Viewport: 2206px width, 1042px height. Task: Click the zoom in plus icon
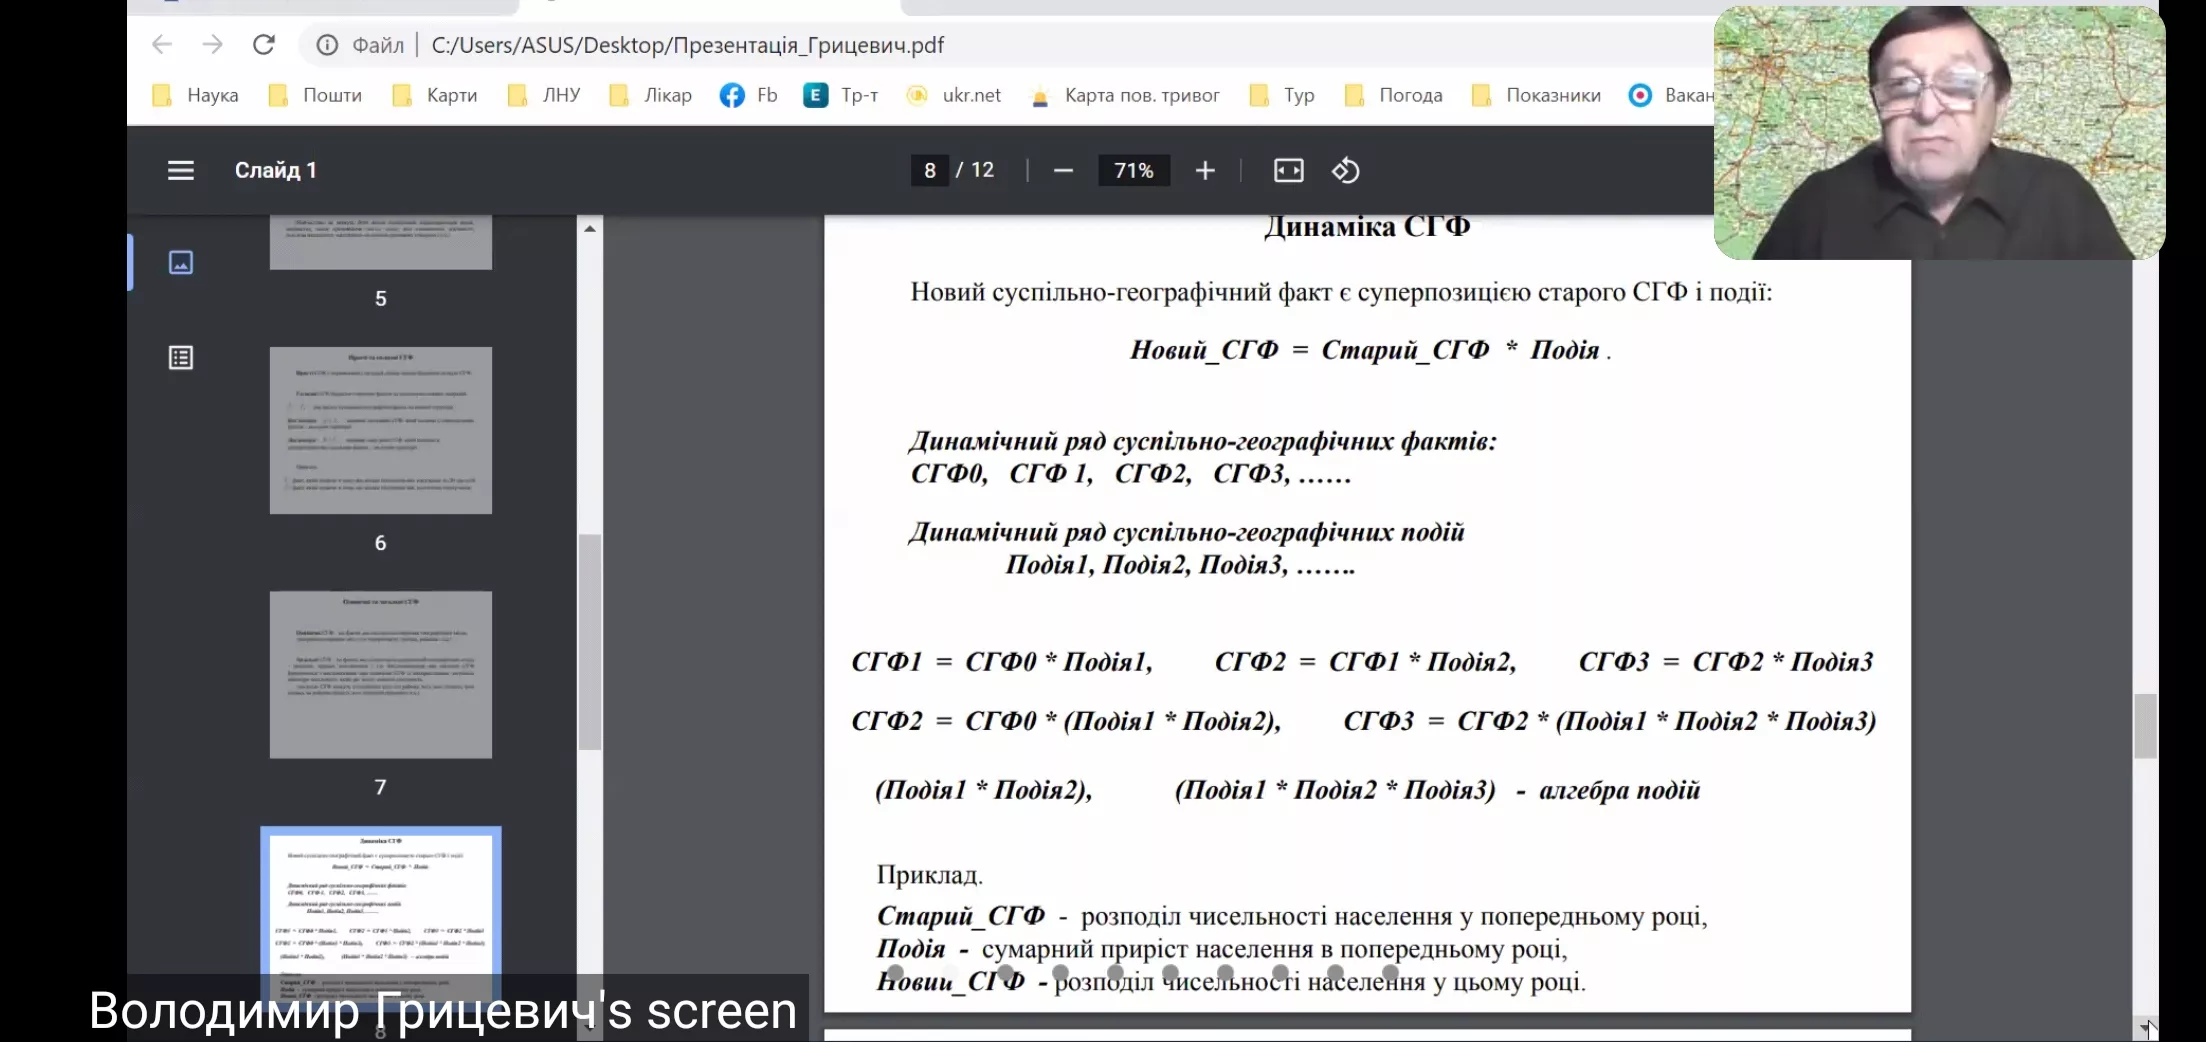coord(1205,171)
